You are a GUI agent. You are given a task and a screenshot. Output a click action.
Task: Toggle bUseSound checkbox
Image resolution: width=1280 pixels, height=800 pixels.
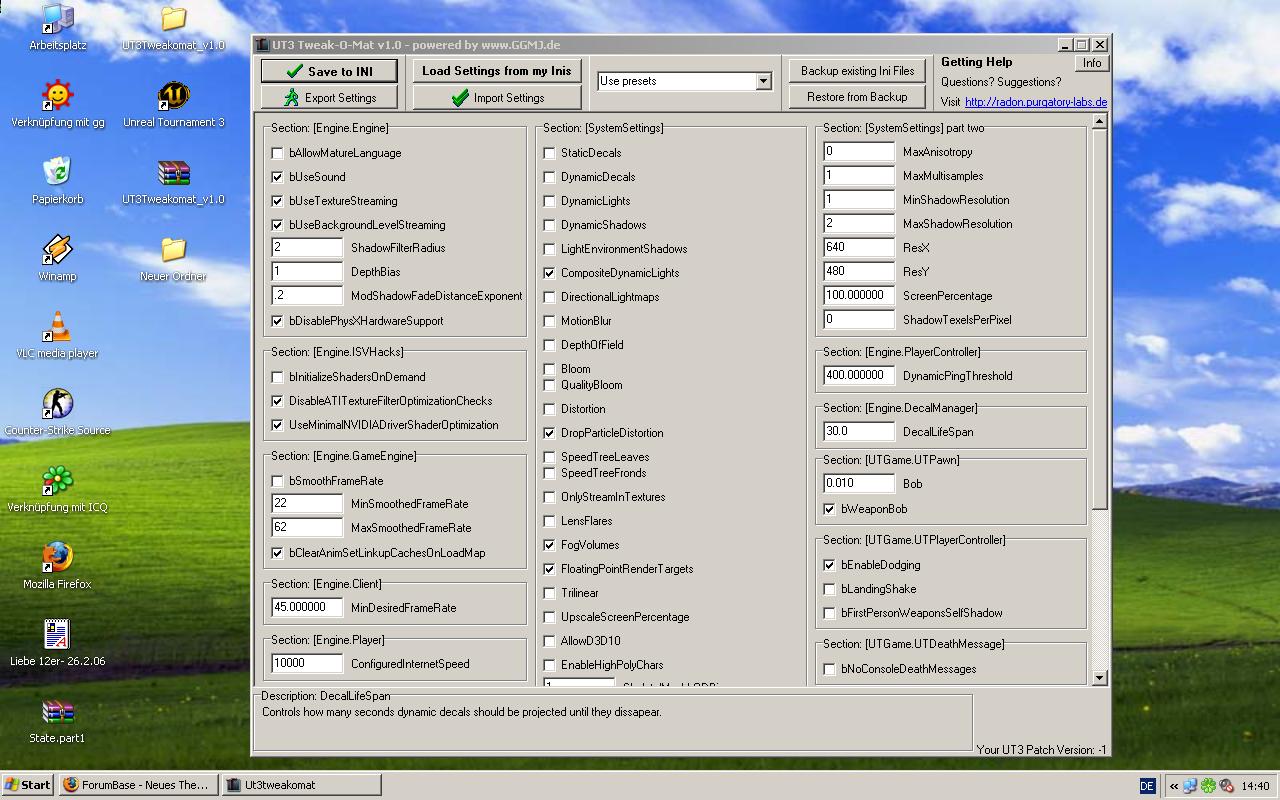tap(278, 177)
